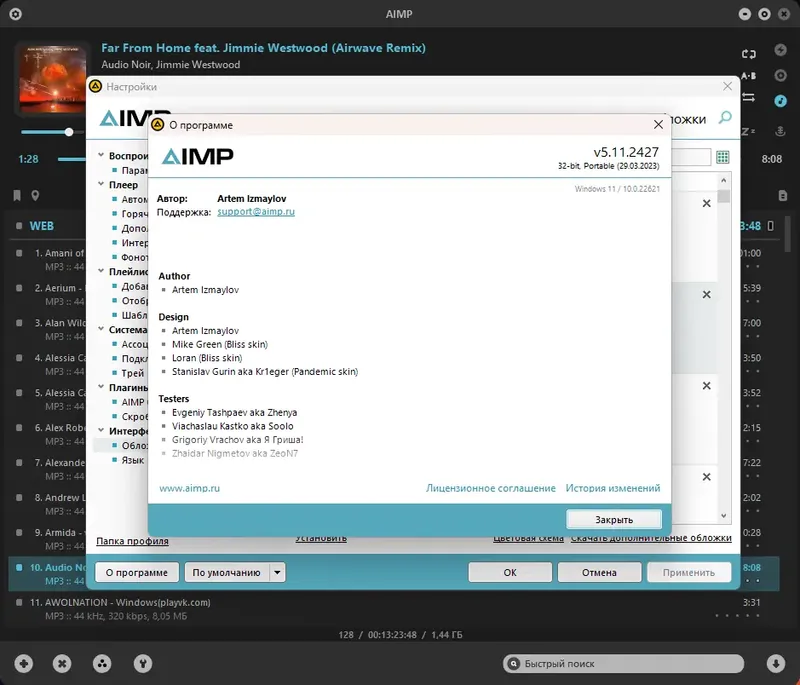Viewport: 800px width, 685px height.
Task: Click the download icon at bottom right
Action: coord(776,663)
